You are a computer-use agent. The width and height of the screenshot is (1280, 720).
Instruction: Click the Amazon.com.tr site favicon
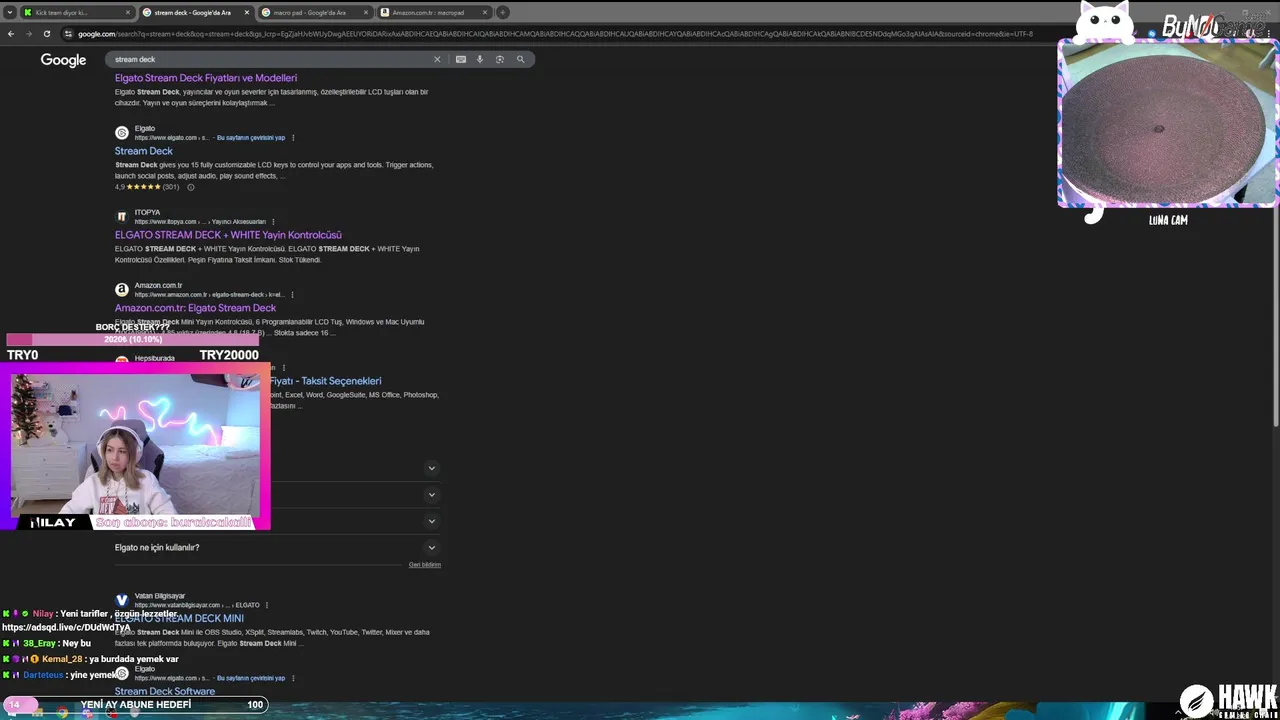click(x=122, y=290)
